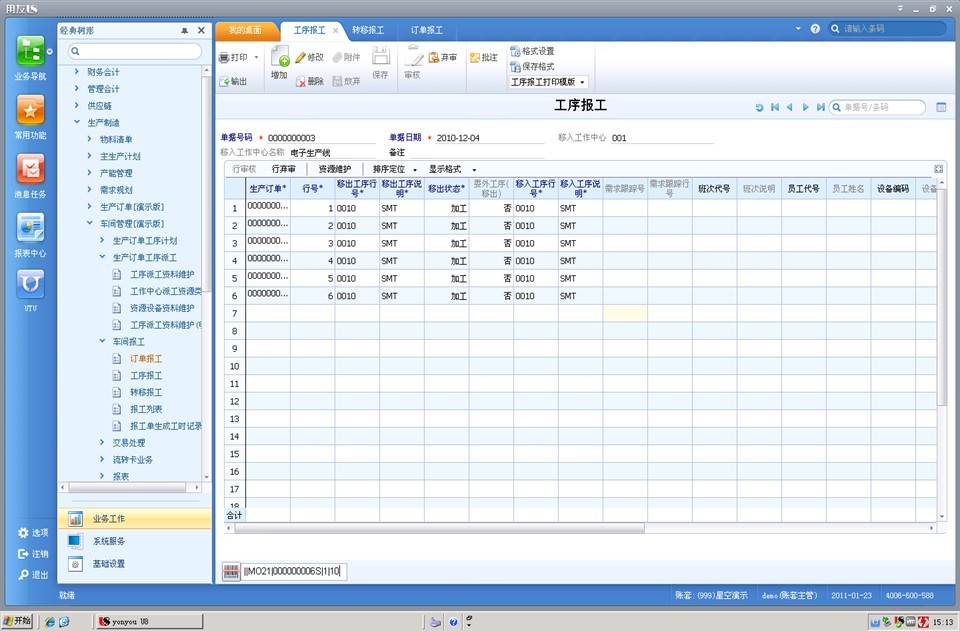
Task: Expand the grid with top-right maximize icon
Action: 938,168
